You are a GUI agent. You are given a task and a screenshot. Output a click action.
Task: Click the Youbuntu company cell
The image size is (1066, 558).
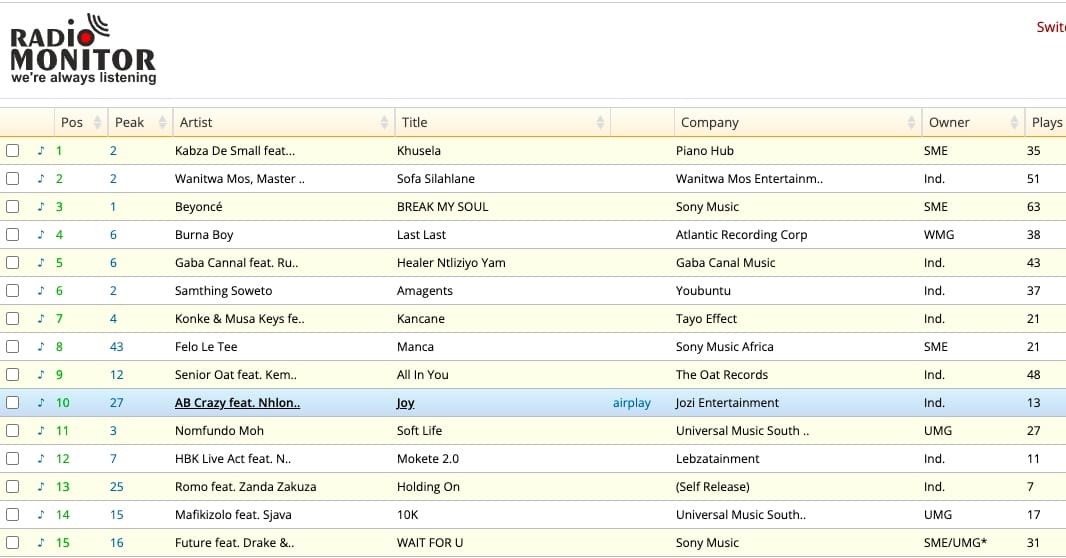[703, 291]
